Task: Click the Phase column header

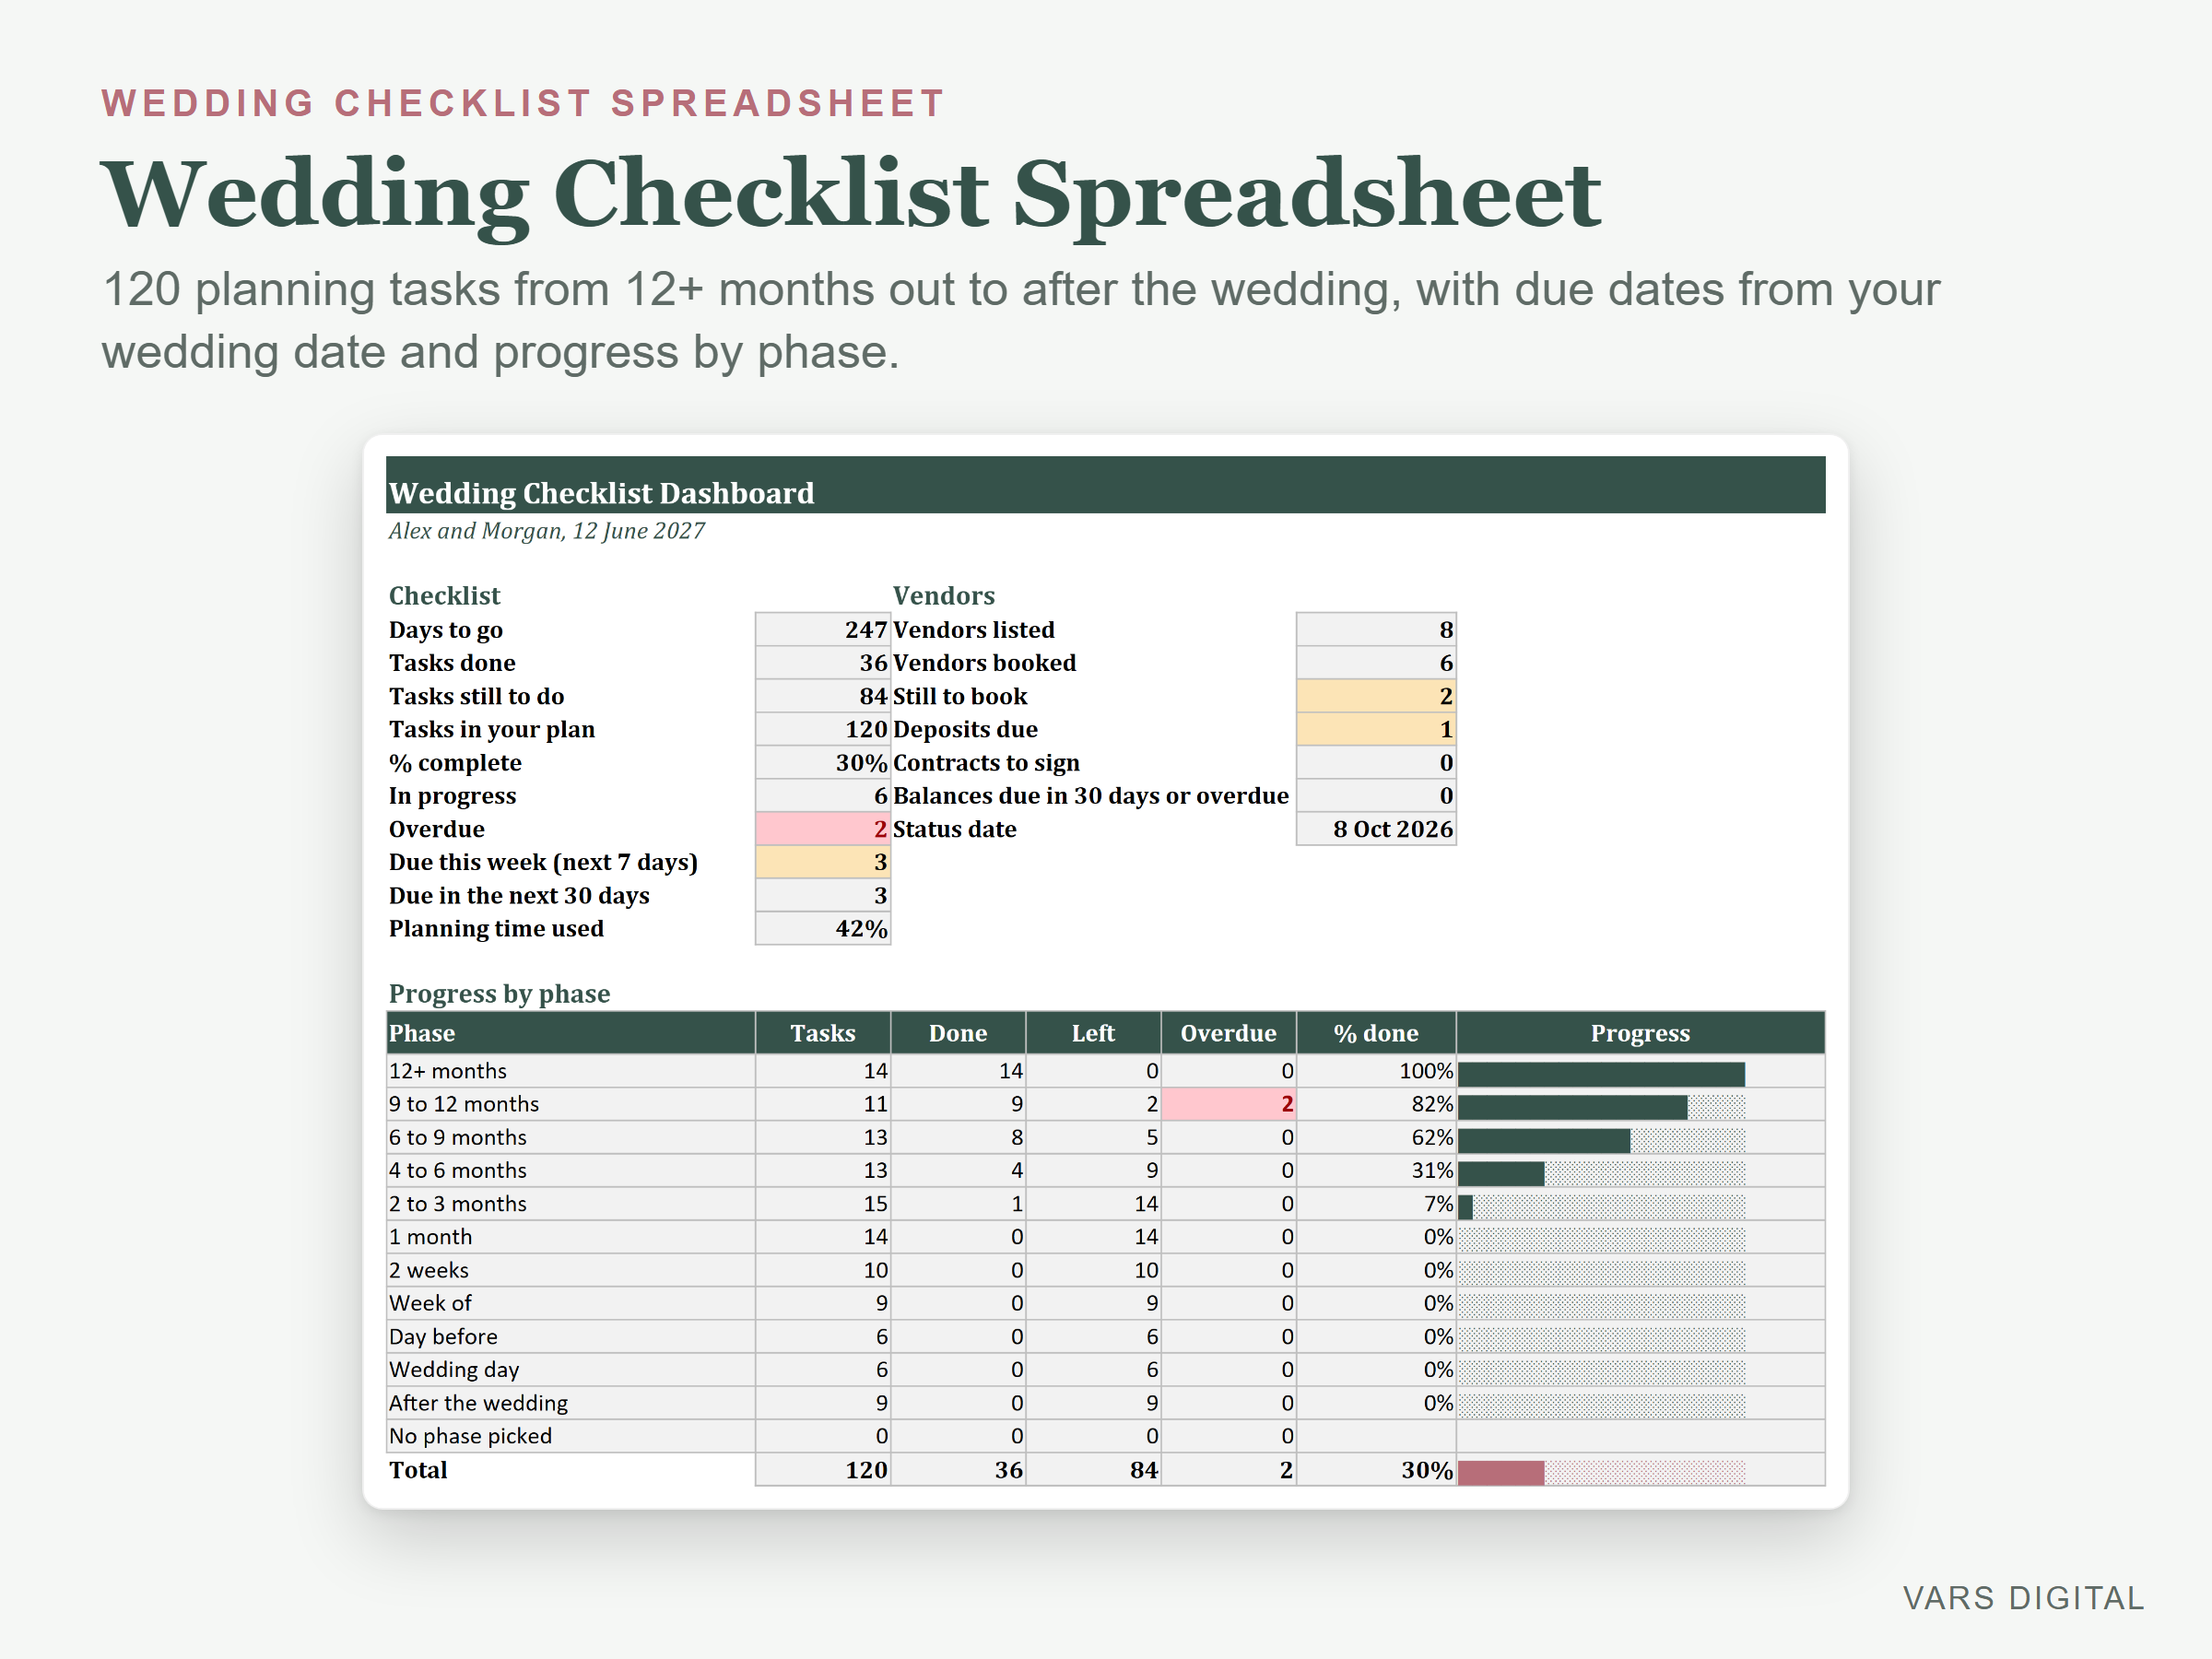Action: click(570, 1033)
